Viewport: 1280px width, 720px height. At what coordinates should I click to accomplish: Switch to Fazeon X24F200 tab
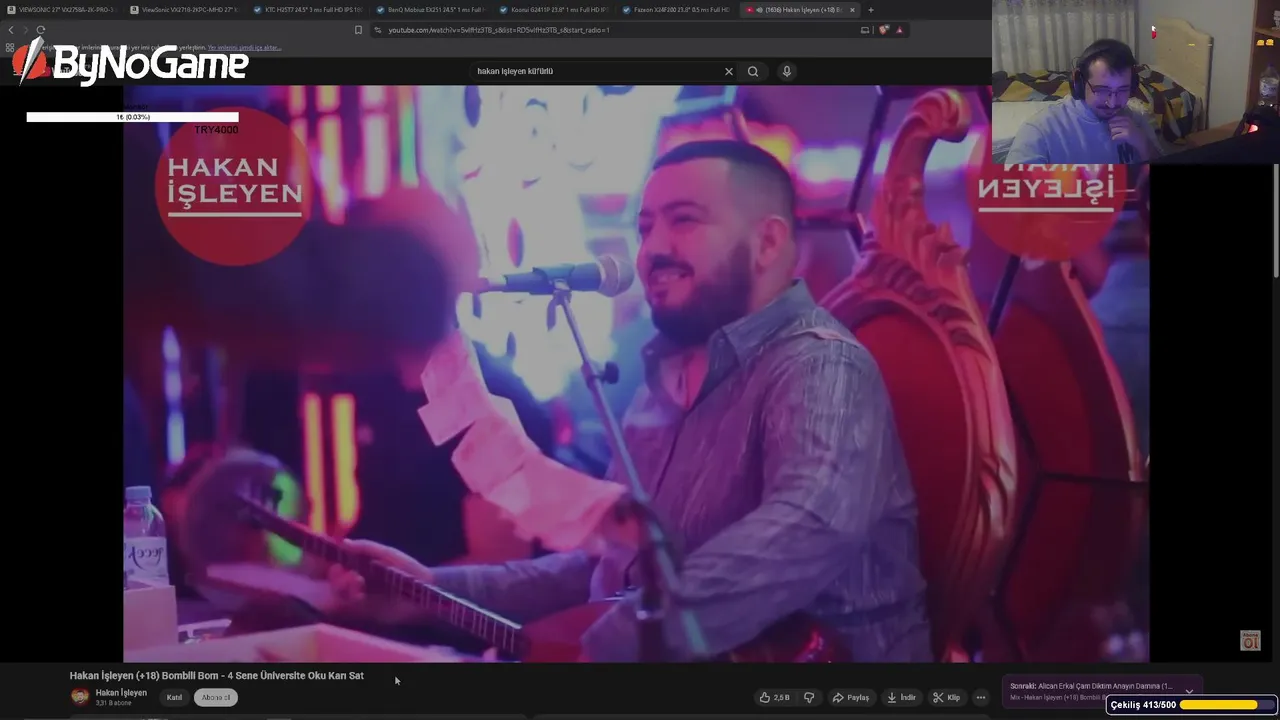point(675,10)
